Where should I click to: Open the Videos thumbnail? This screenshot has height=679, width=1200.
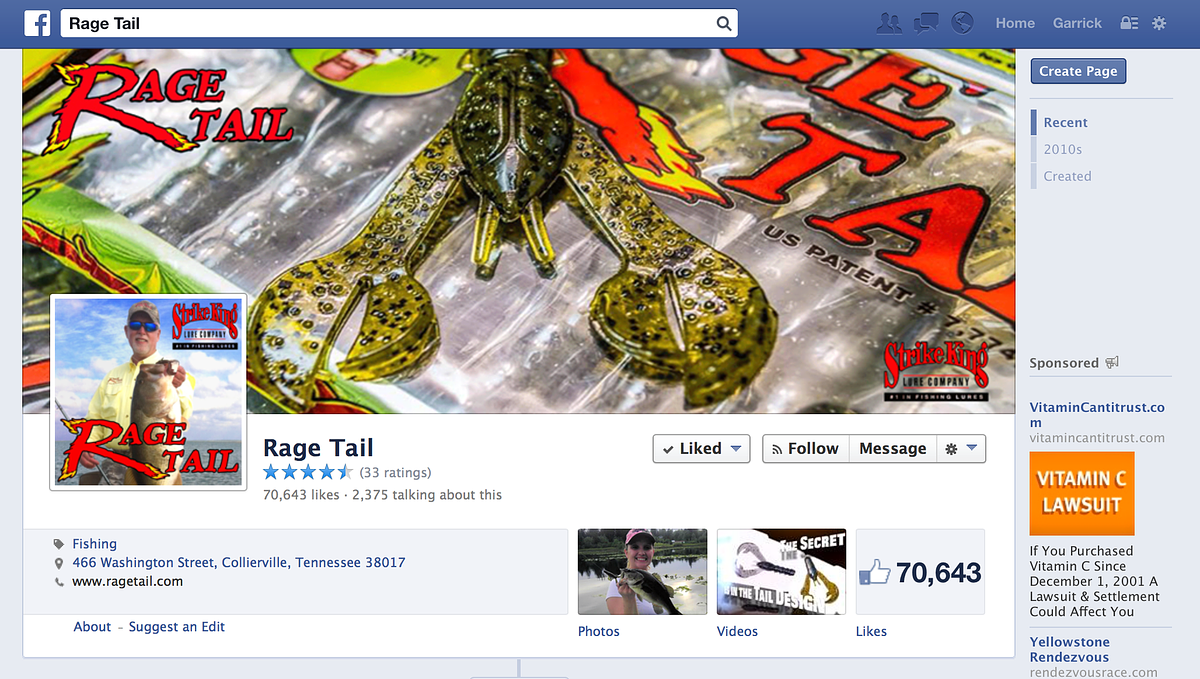coord(781,571)
